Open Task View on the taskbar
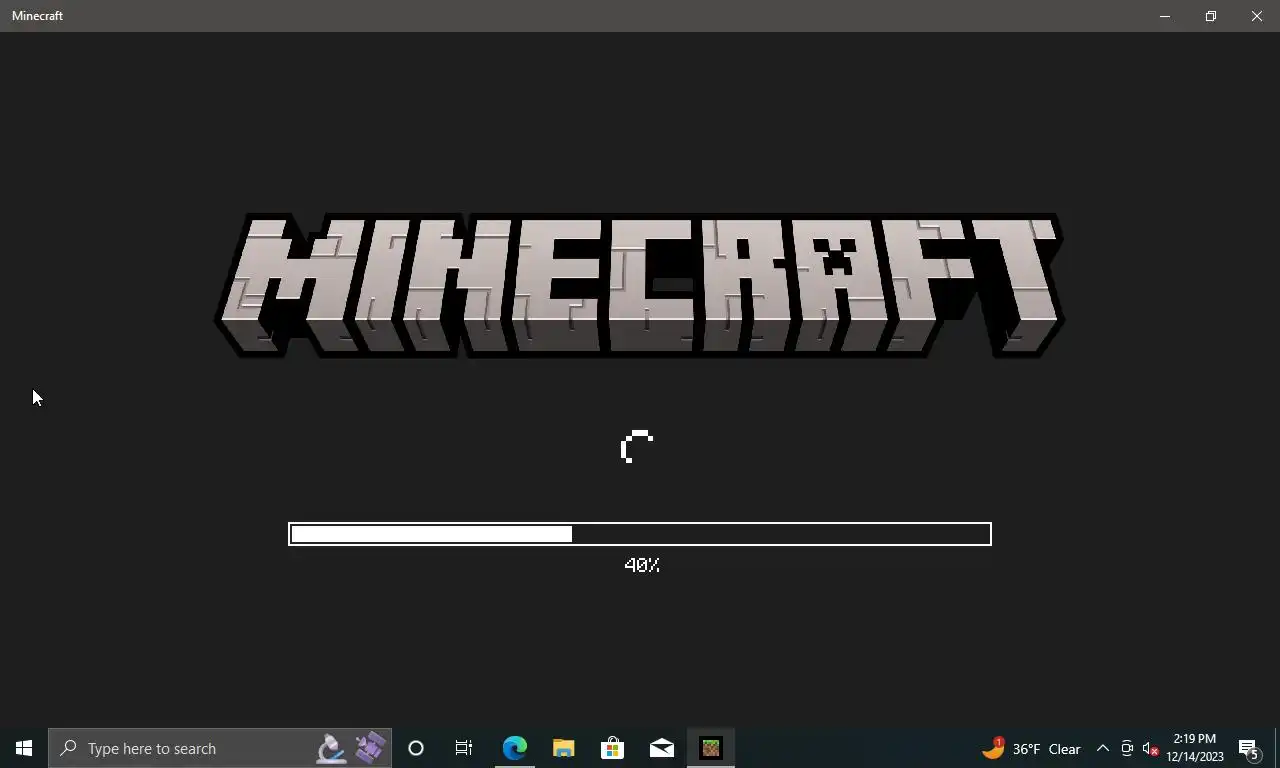 pos(464,748)
